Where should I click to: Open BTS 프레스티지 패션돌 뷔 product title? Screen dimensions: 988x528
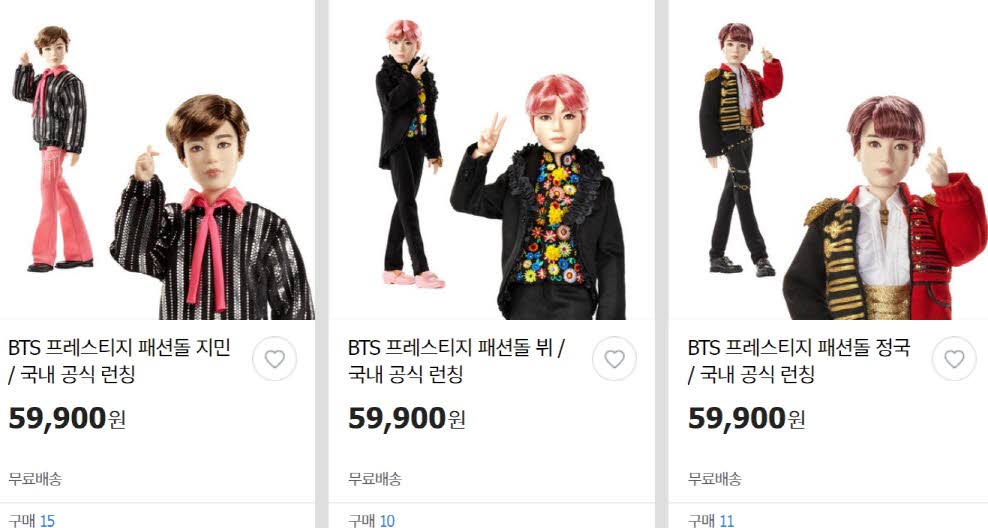tap(456, 361)
